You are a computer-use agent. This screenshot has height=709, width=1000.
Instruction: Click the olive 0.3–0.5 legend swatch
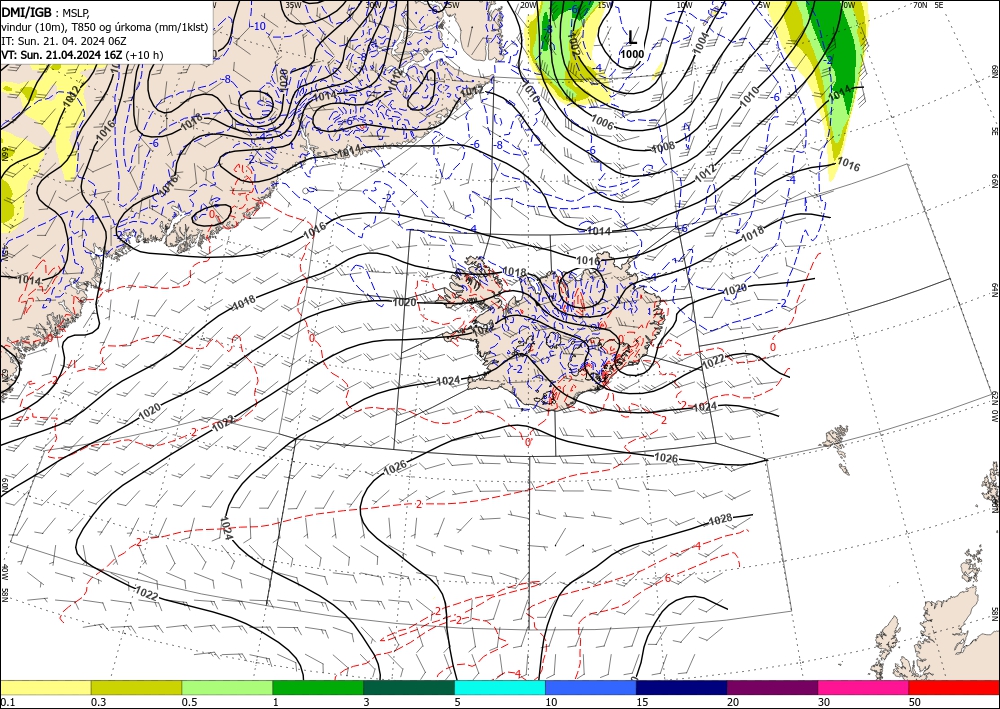pyautogui.click(x=136, y=687)
